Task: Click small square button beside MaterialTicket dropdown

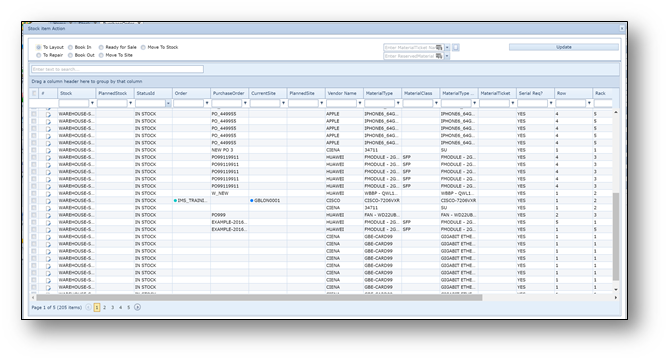Action: (x=456, y=47)
